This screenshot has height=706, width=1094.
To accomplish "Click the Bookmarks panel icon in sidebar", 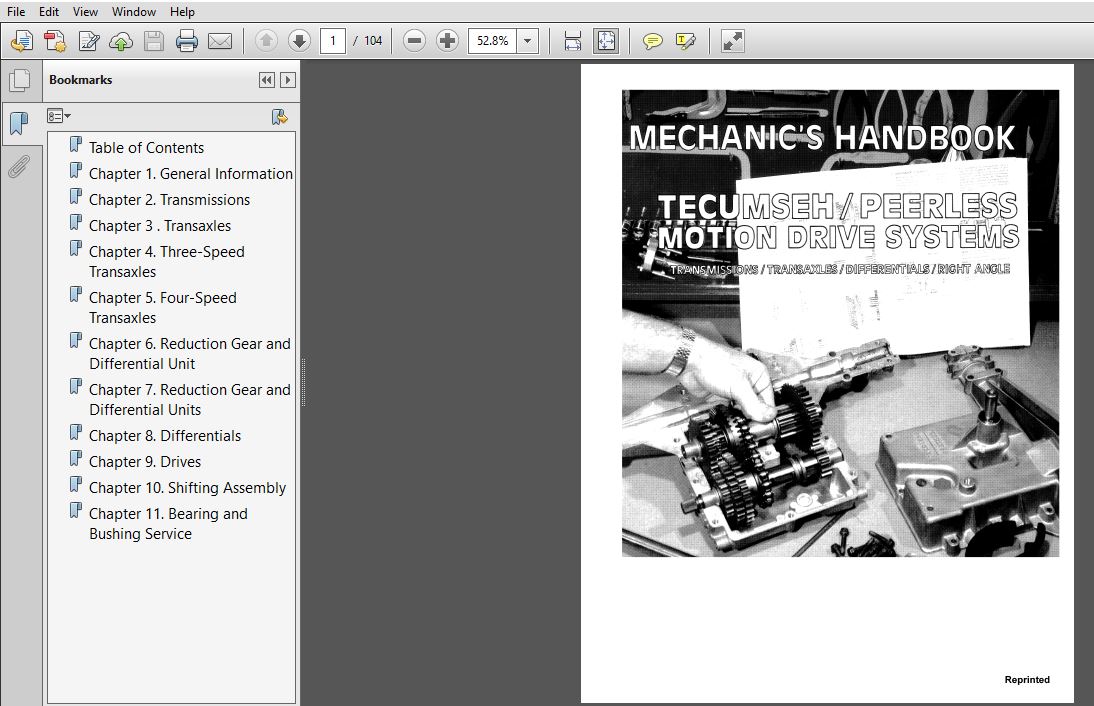I will click(20, 123).
